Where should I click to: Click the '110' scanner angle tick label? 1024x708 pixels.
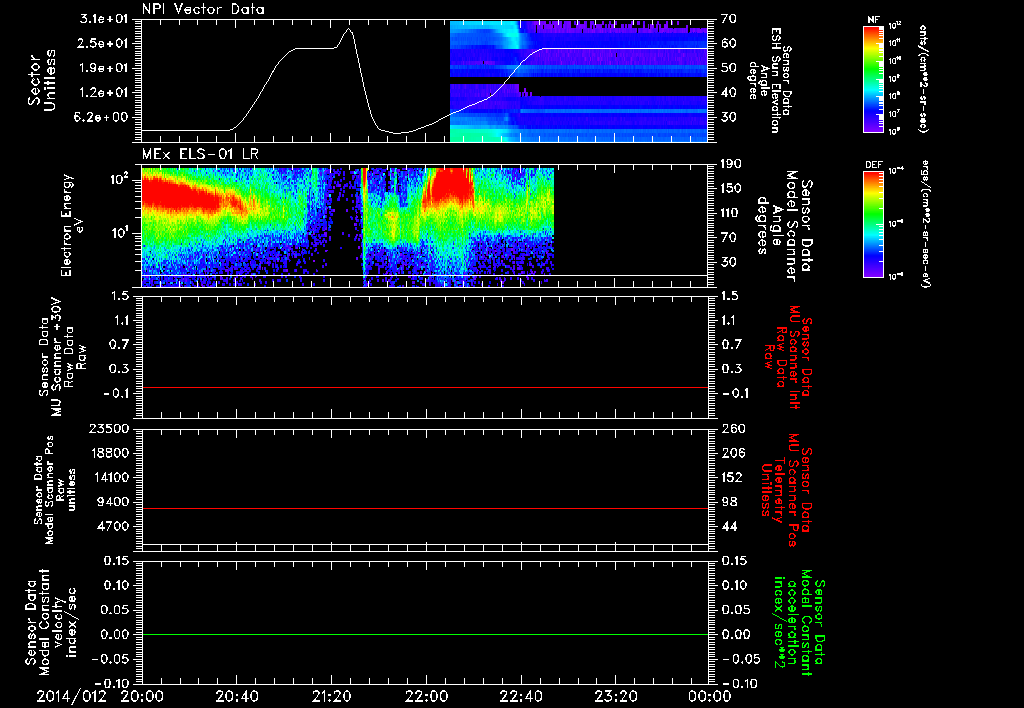pyautogui.click(x=731, y=213)
